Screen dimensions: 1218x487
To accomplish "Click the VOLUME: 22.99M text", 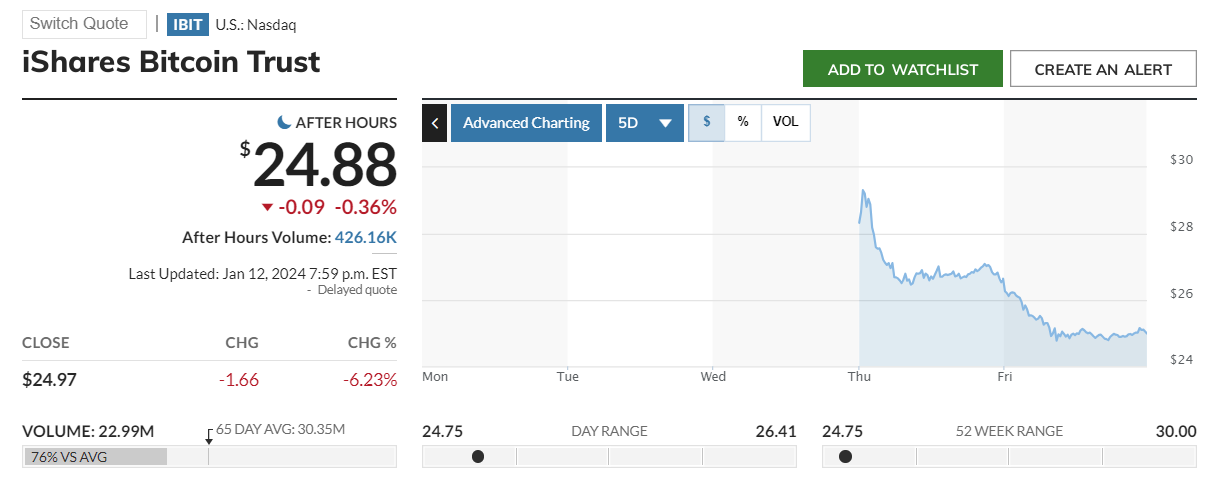I will pyautogui.click(x=88, y=432).
